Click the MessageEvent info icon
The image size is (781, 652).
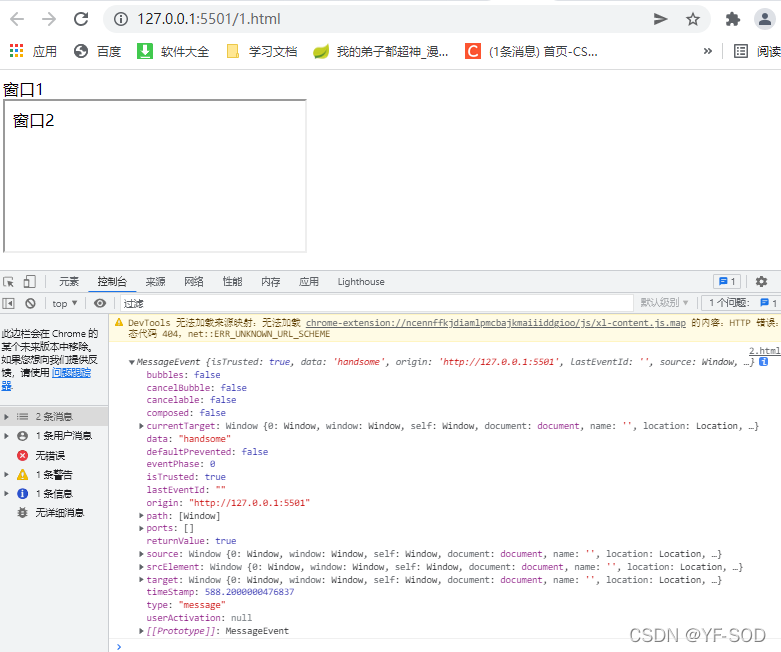point(763,362)
